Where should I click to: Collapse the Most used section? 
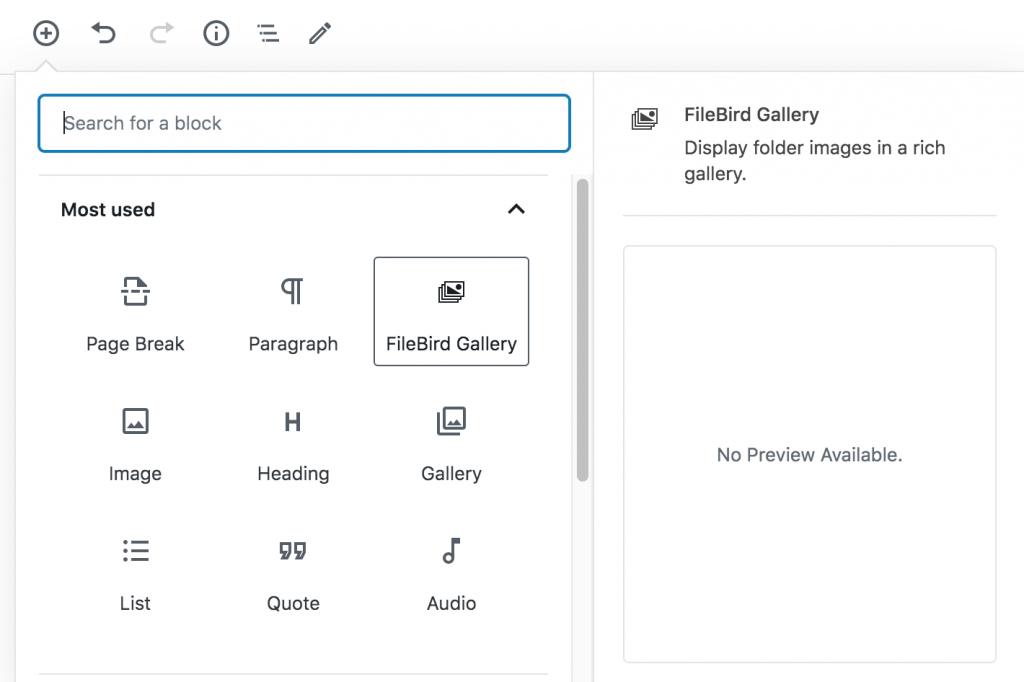coord(516,209)
